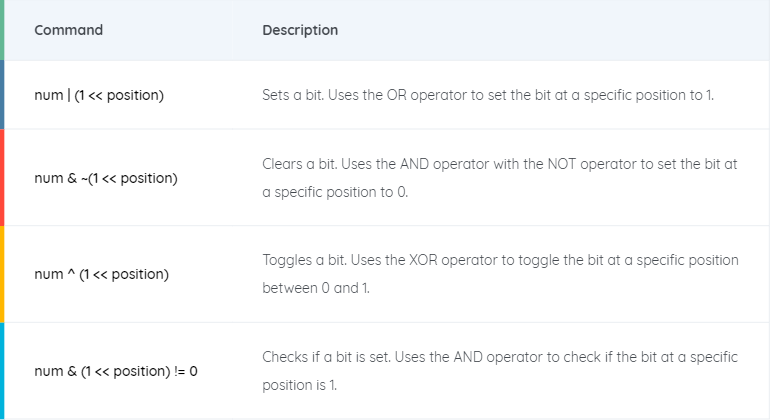Click text 'between 0 and 1.'

316,288
